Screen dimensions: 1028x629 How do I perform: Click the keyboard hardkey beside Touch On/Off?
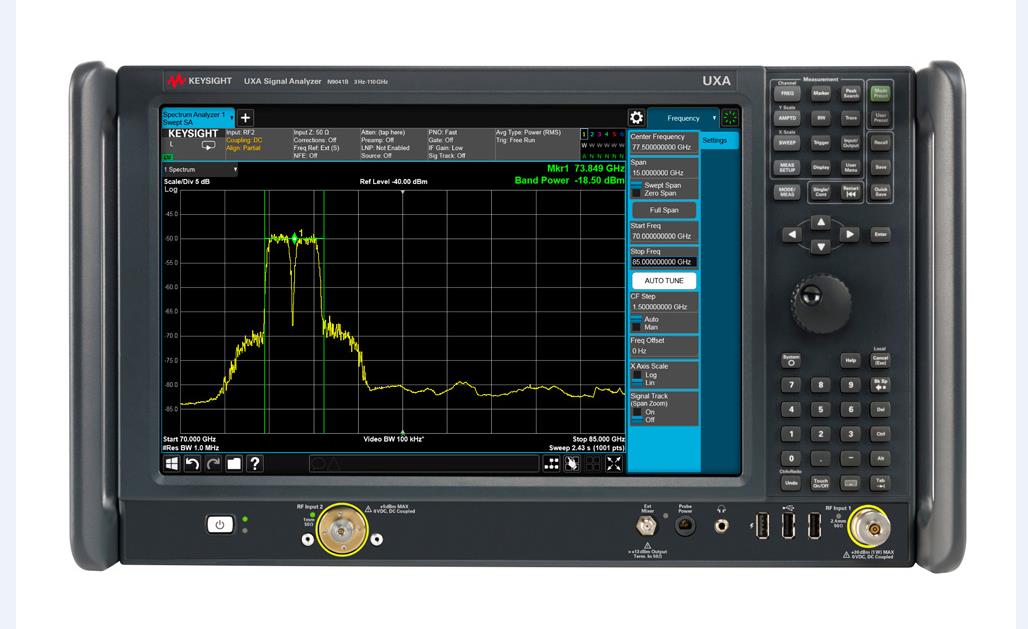850,483
